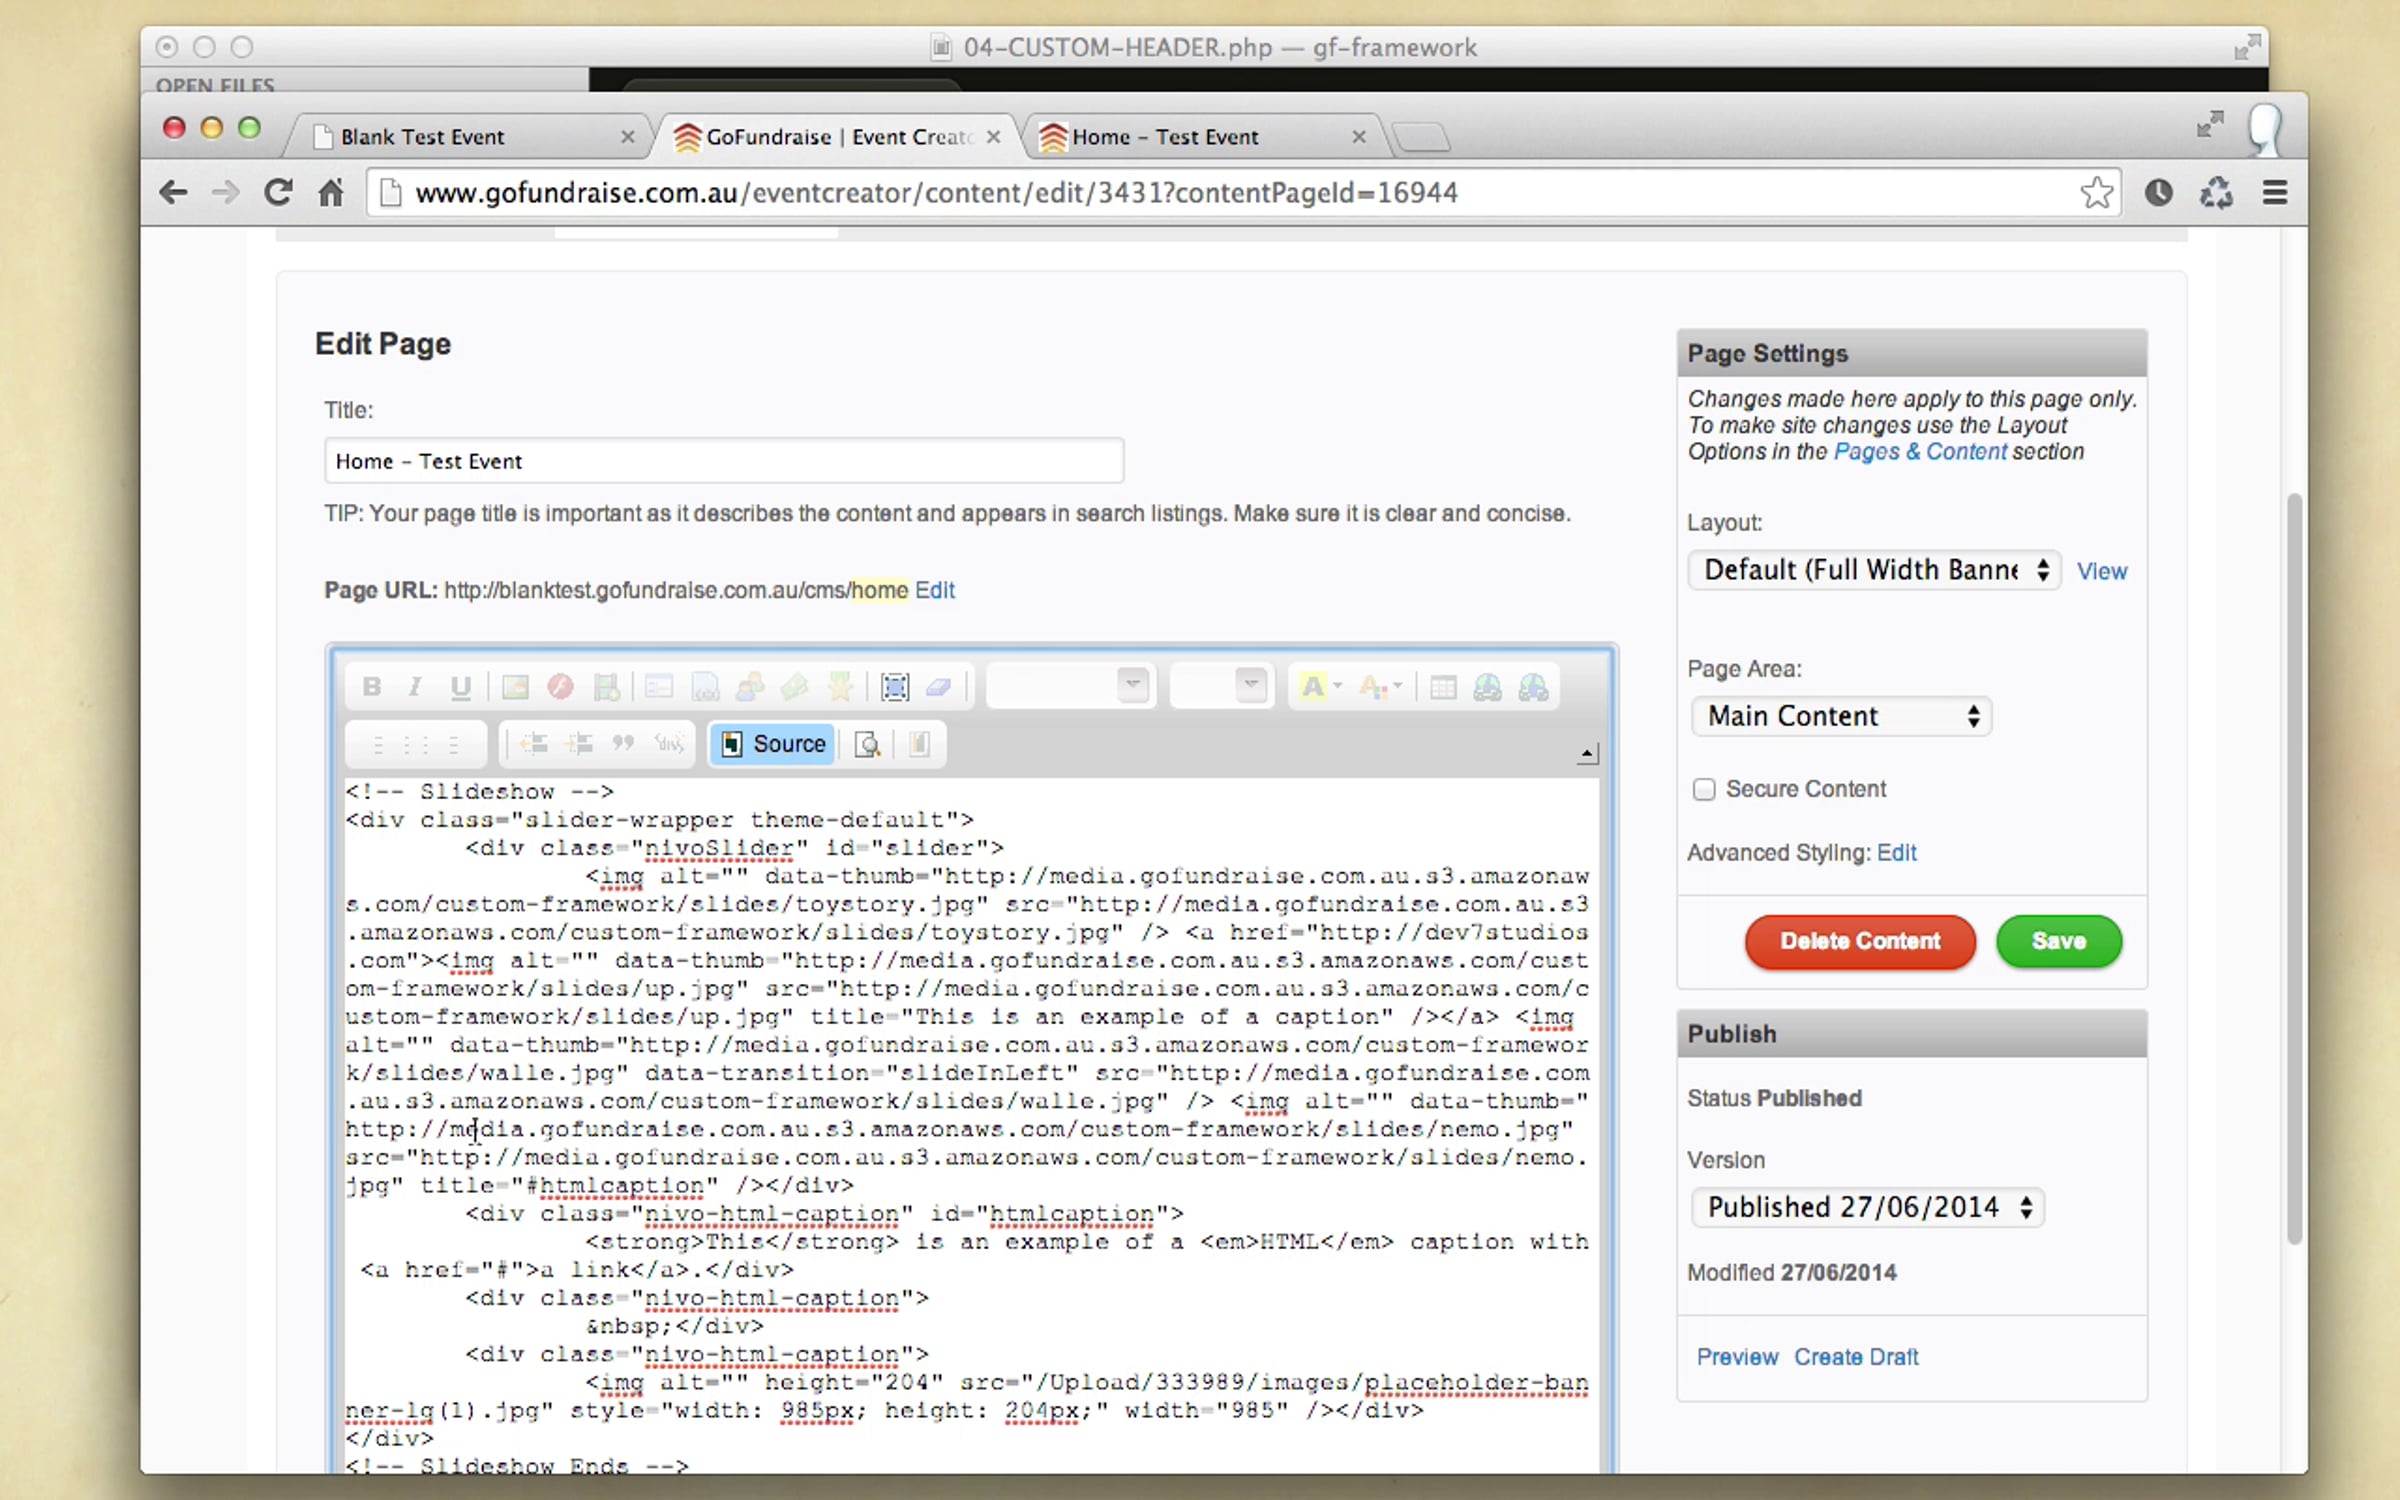2400x1500 pixels.
Task: Click the Insert Video film-strip icon
Action: point(606,687)
